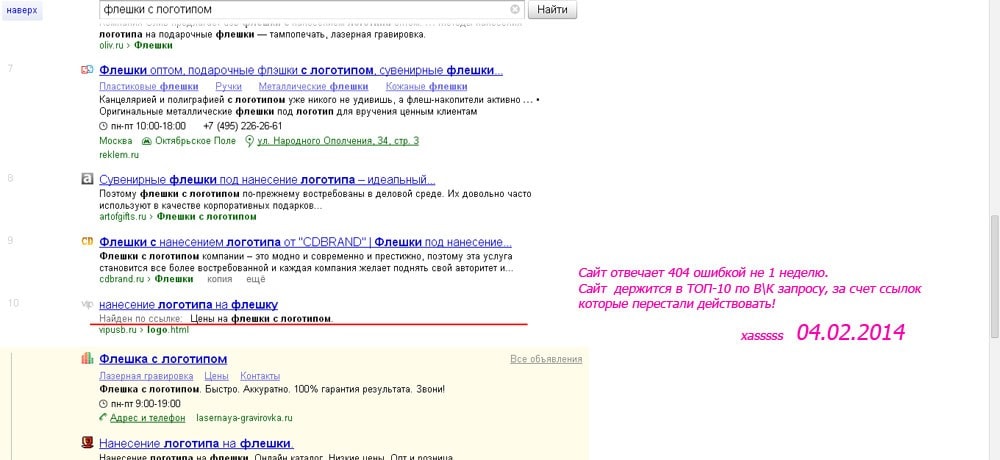Click the metro icon near 'Октябрьское Поле'
The image size is (1000, 460).
coord(146,141)
